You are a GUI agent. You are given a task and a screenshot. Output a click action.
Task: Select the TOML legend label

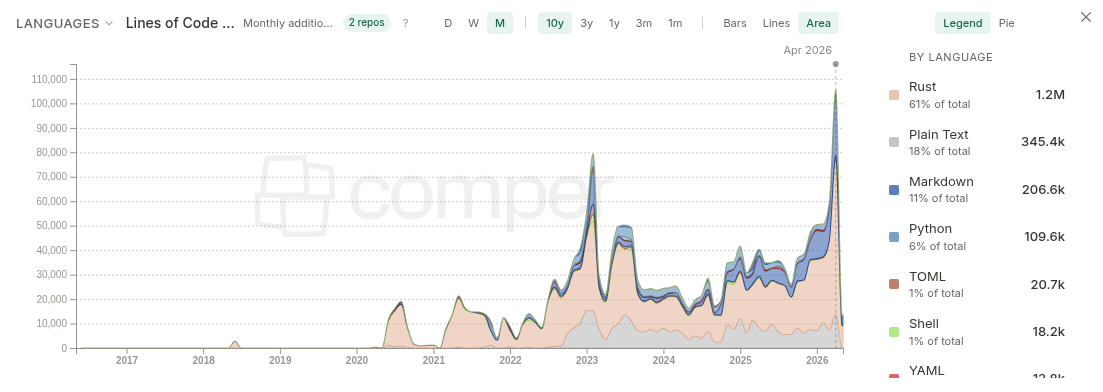927,277
